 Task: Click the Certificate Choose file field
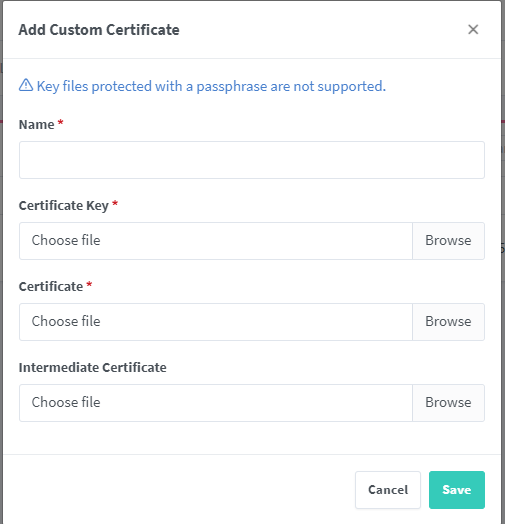pos(216,322)
